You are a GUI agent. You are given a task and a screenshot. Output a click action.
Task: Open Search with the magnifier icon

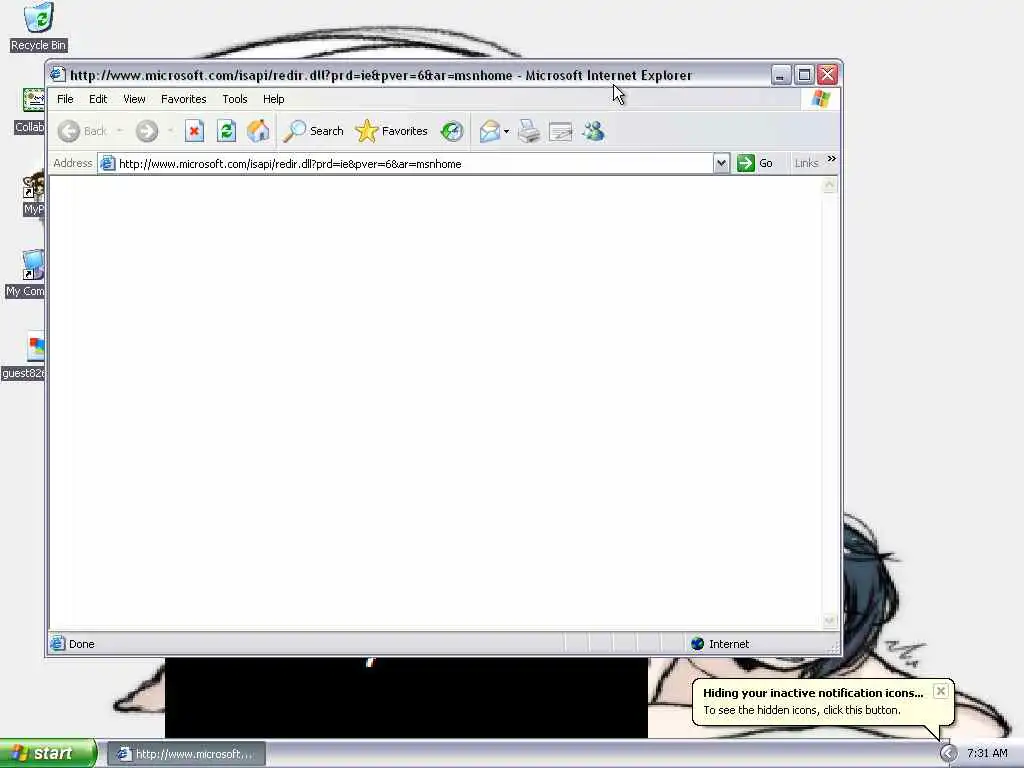pos(313,131)
